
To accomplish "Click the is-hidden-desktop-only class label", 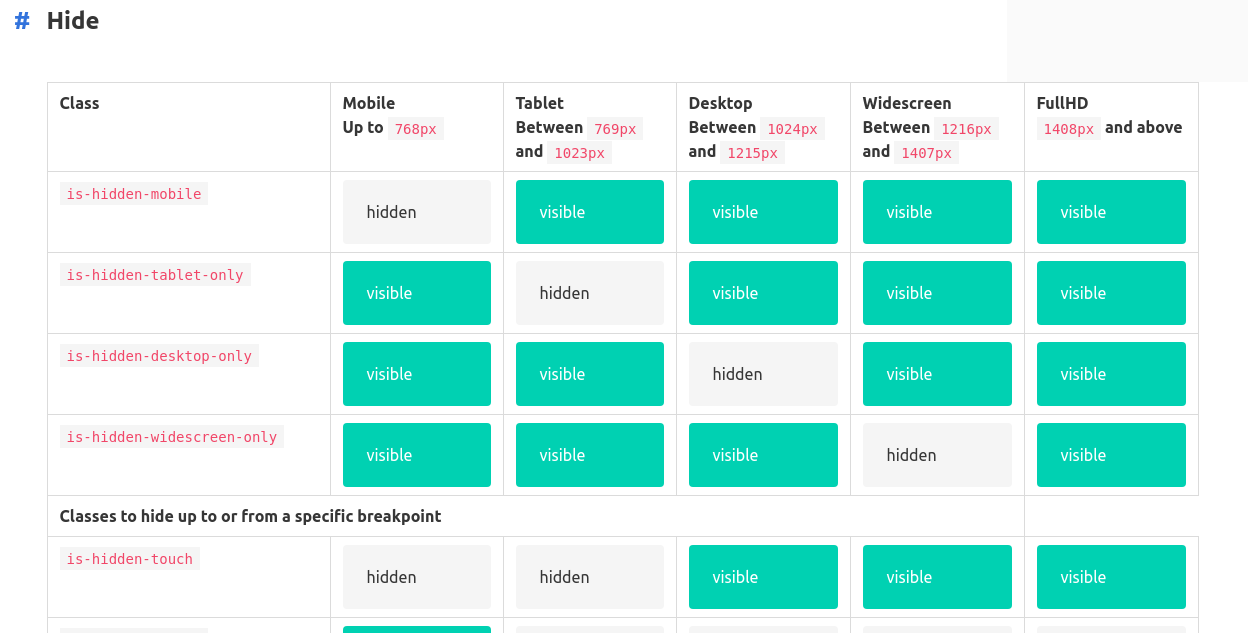I will (159, 356).
